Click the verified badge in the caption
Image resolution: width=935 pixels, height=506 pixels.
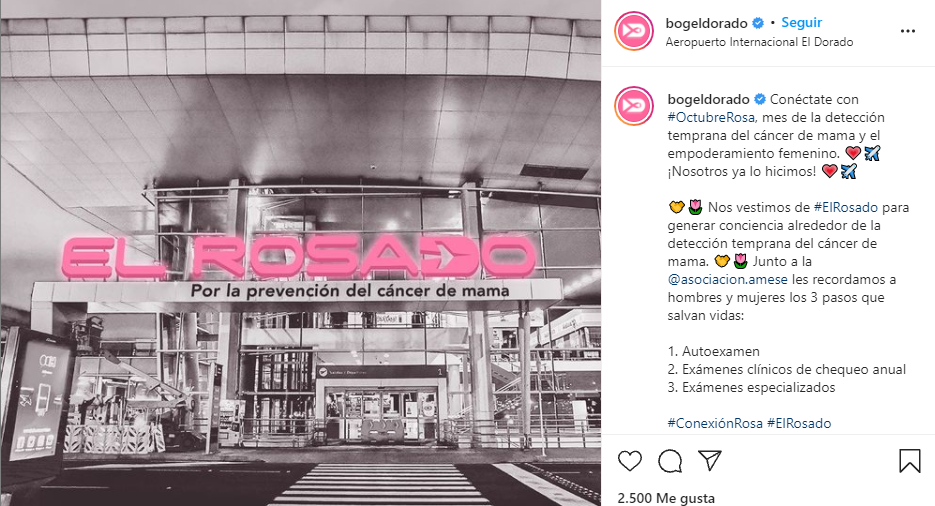click(760, 100)
